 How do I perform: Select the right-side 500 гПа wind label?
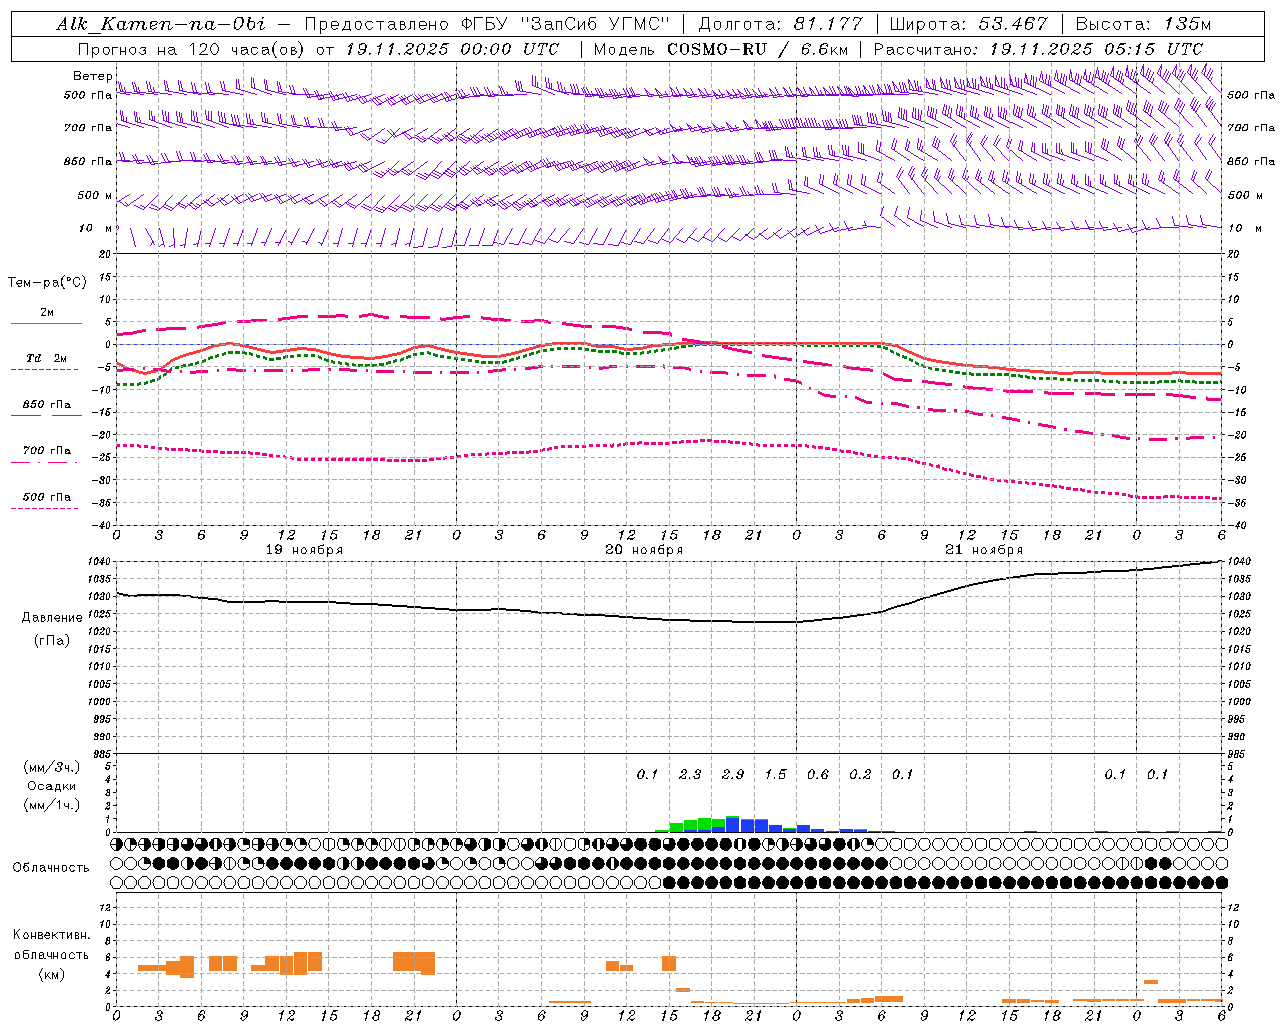1251,95
